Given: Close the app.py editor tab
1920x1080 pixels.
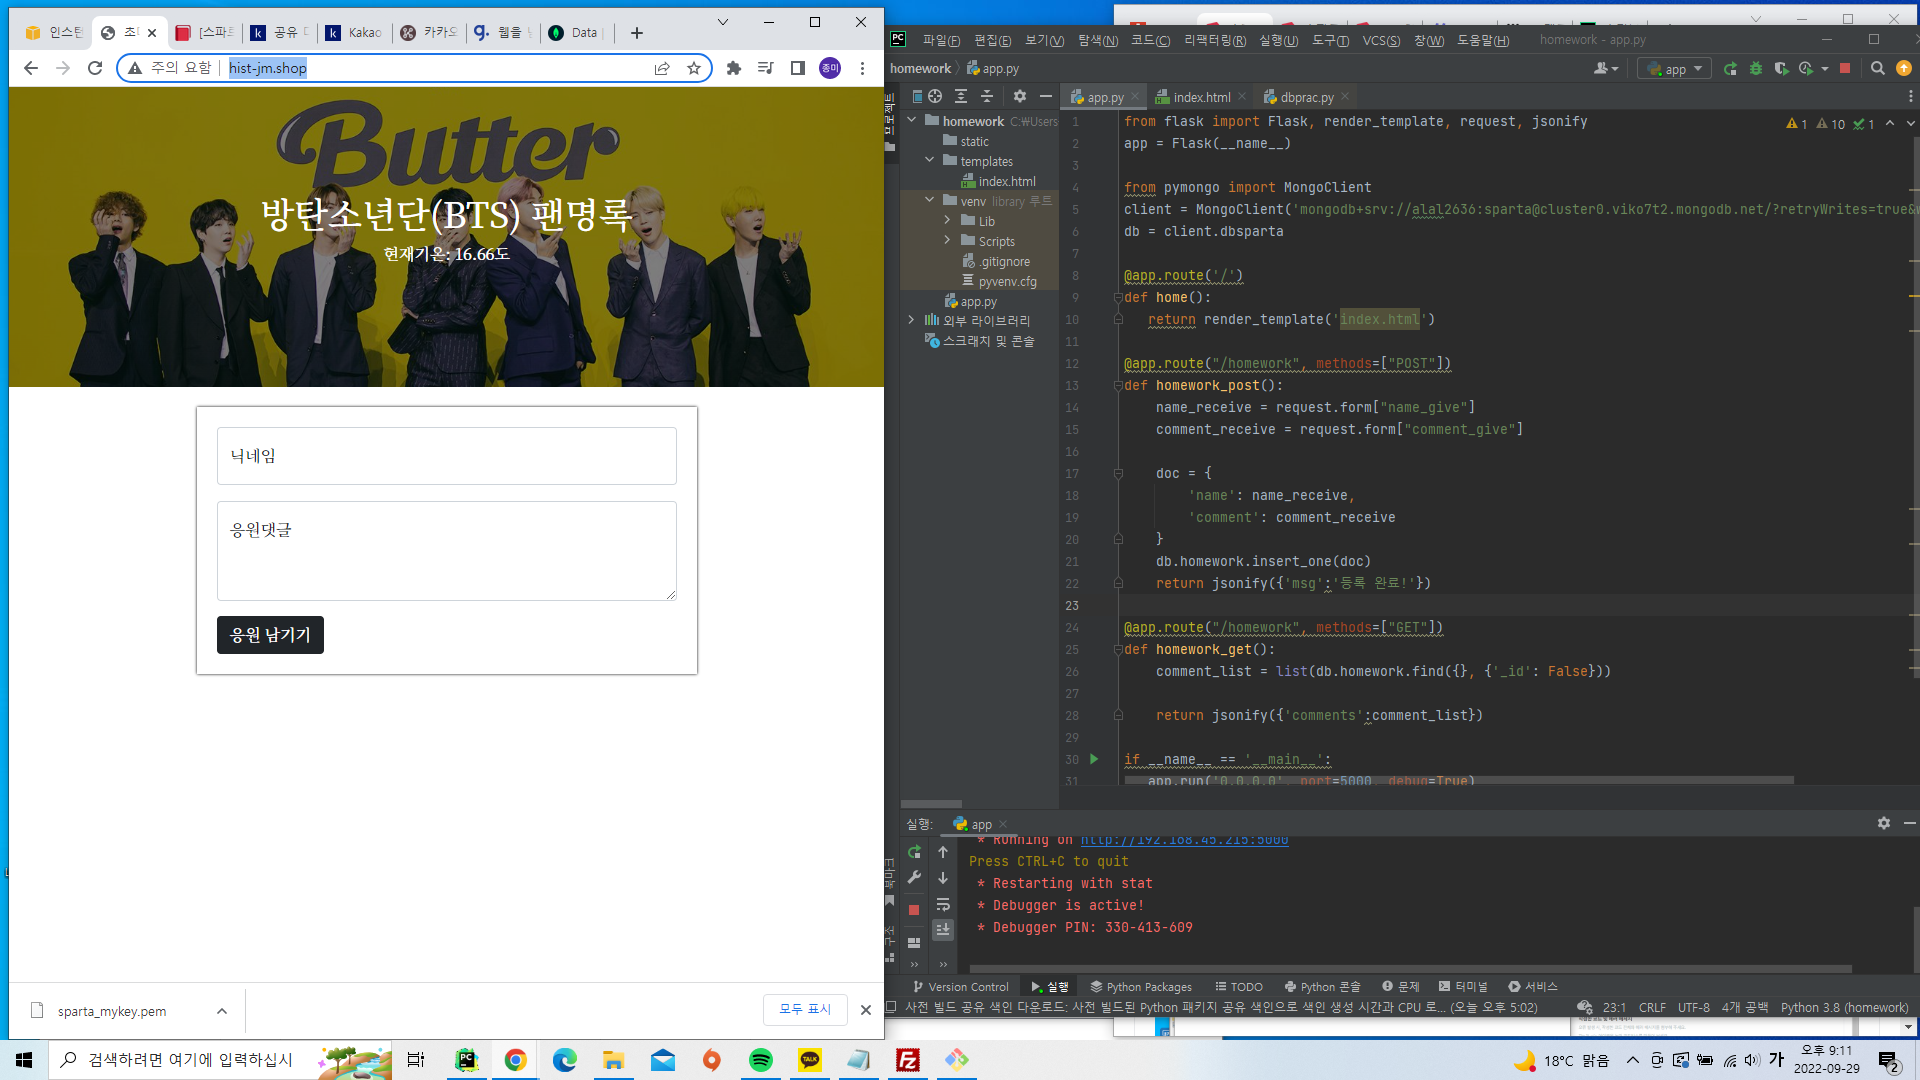Looking at the screenshot, I should pos(1136,98).
